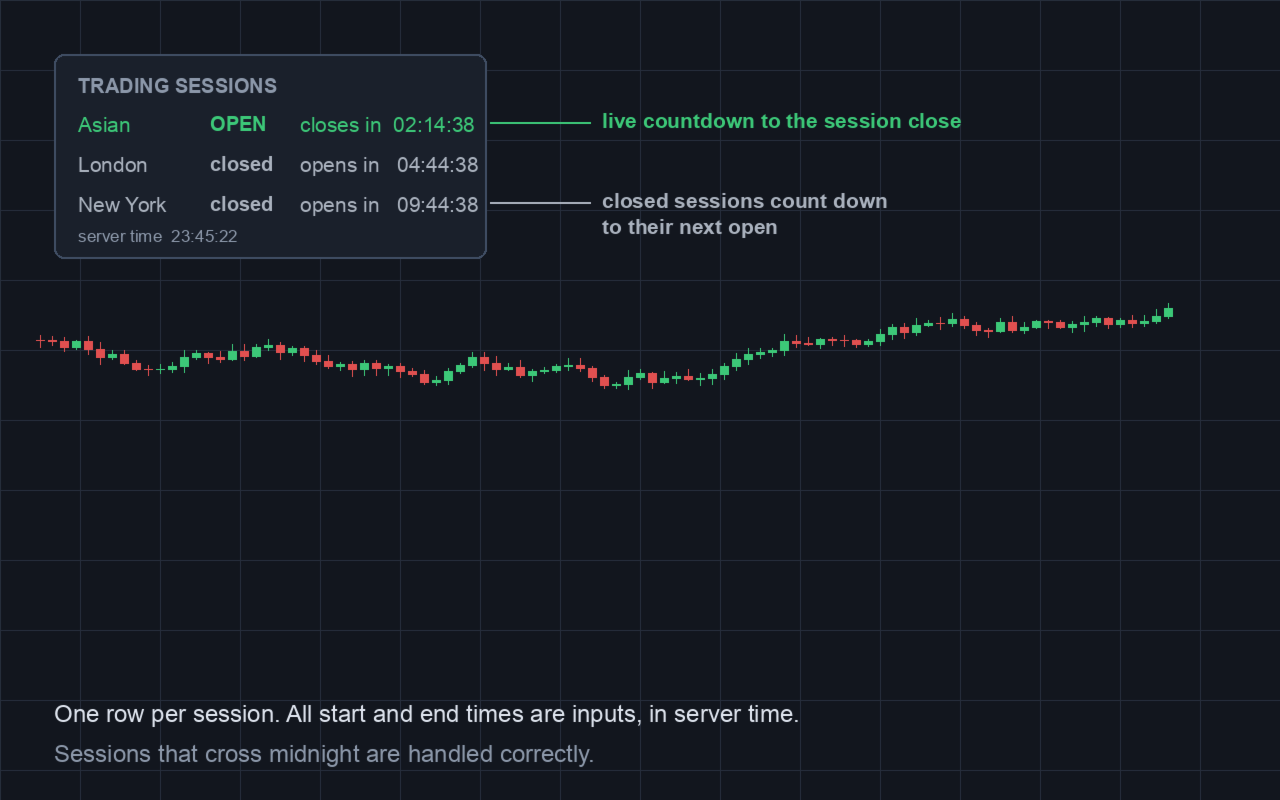Click London's closed status text

[x=241, y=164]
